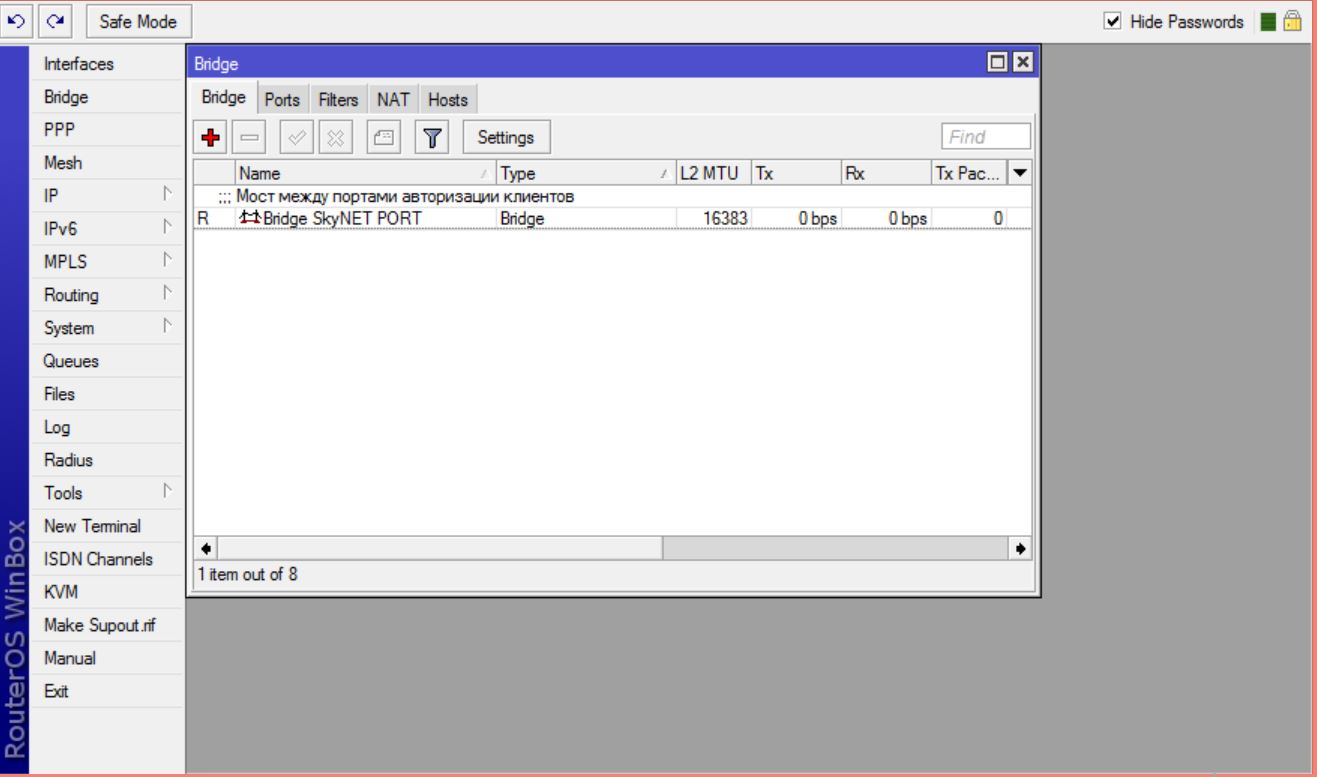The image size is (1317, 777).
Task: Click the '1 item out of 8' status text
Action: point(246,575)
